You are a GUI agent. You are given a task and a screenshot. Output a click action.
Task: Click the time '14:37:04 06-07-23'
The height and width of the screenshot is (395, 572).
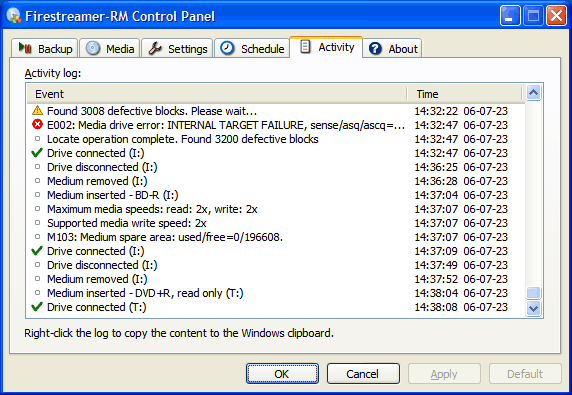(461, 195)
